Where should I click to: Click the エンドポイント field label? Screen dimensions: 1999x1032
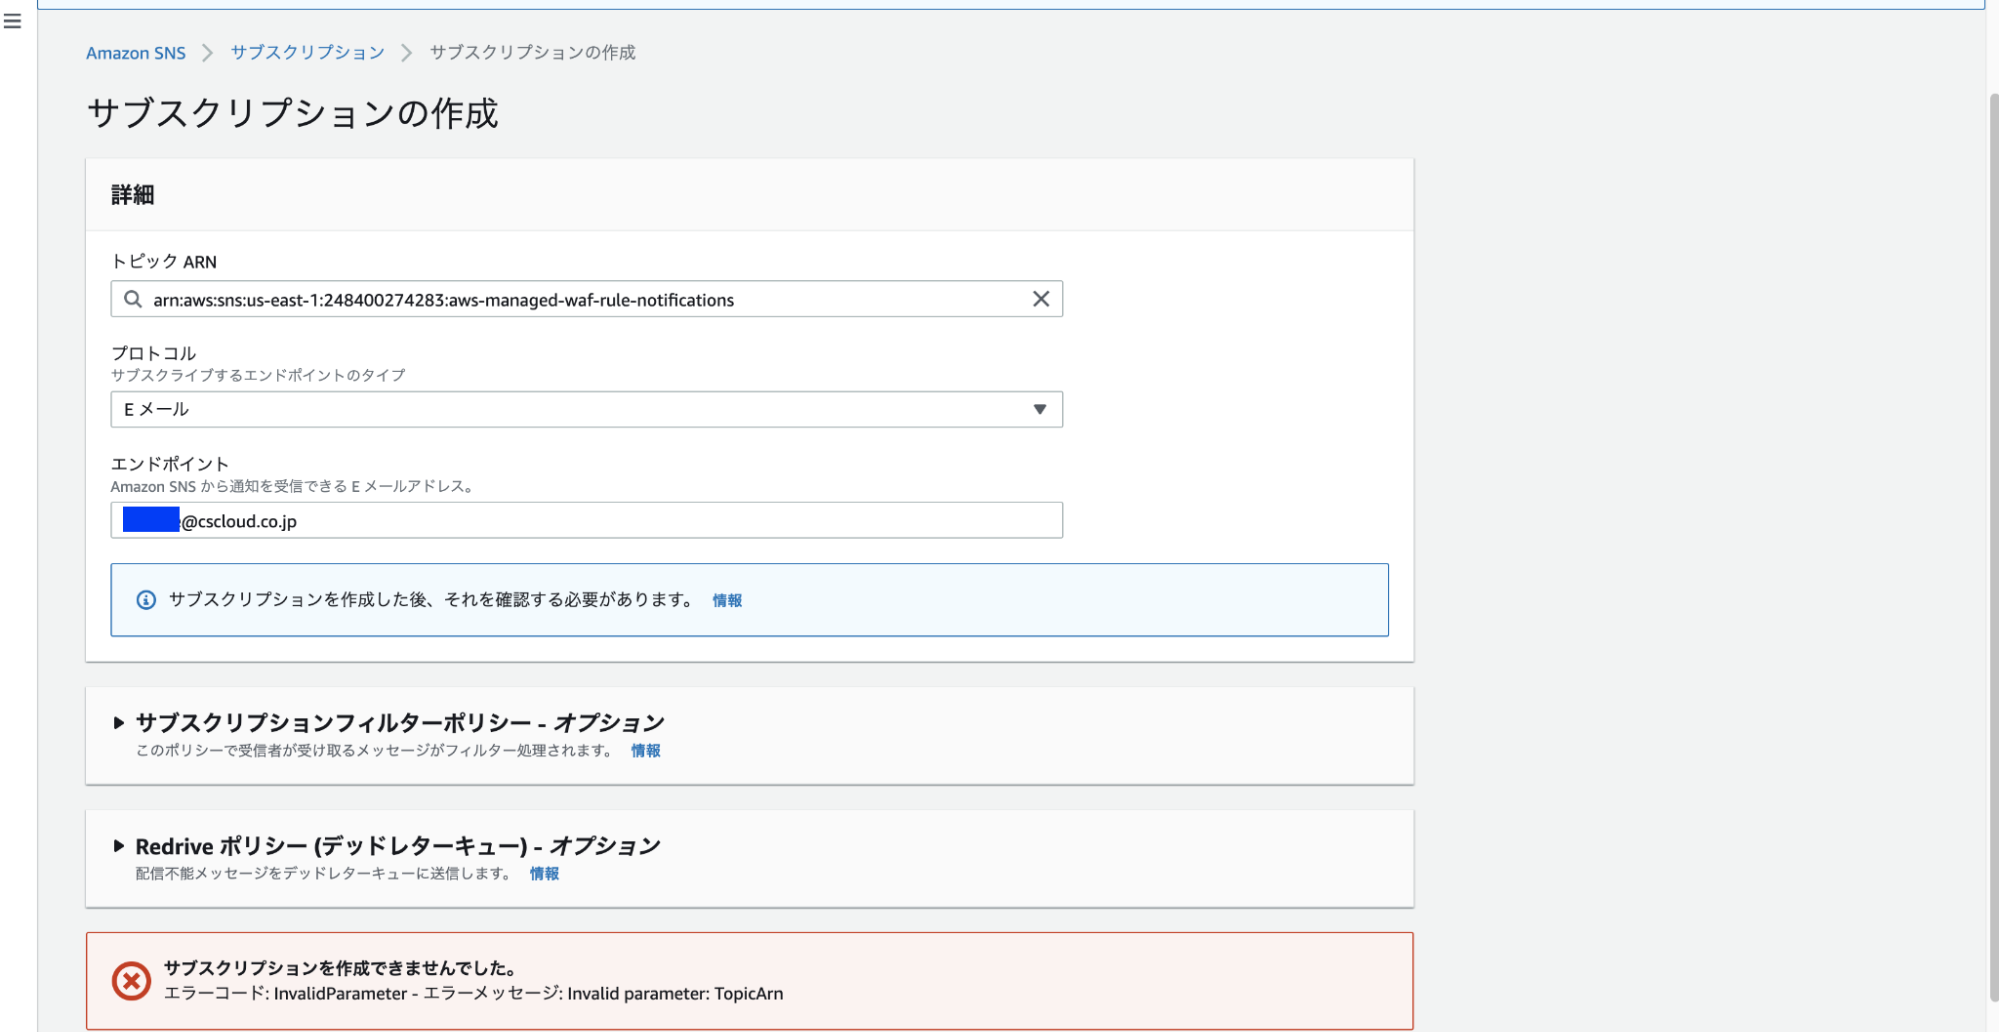pos(170,464)
